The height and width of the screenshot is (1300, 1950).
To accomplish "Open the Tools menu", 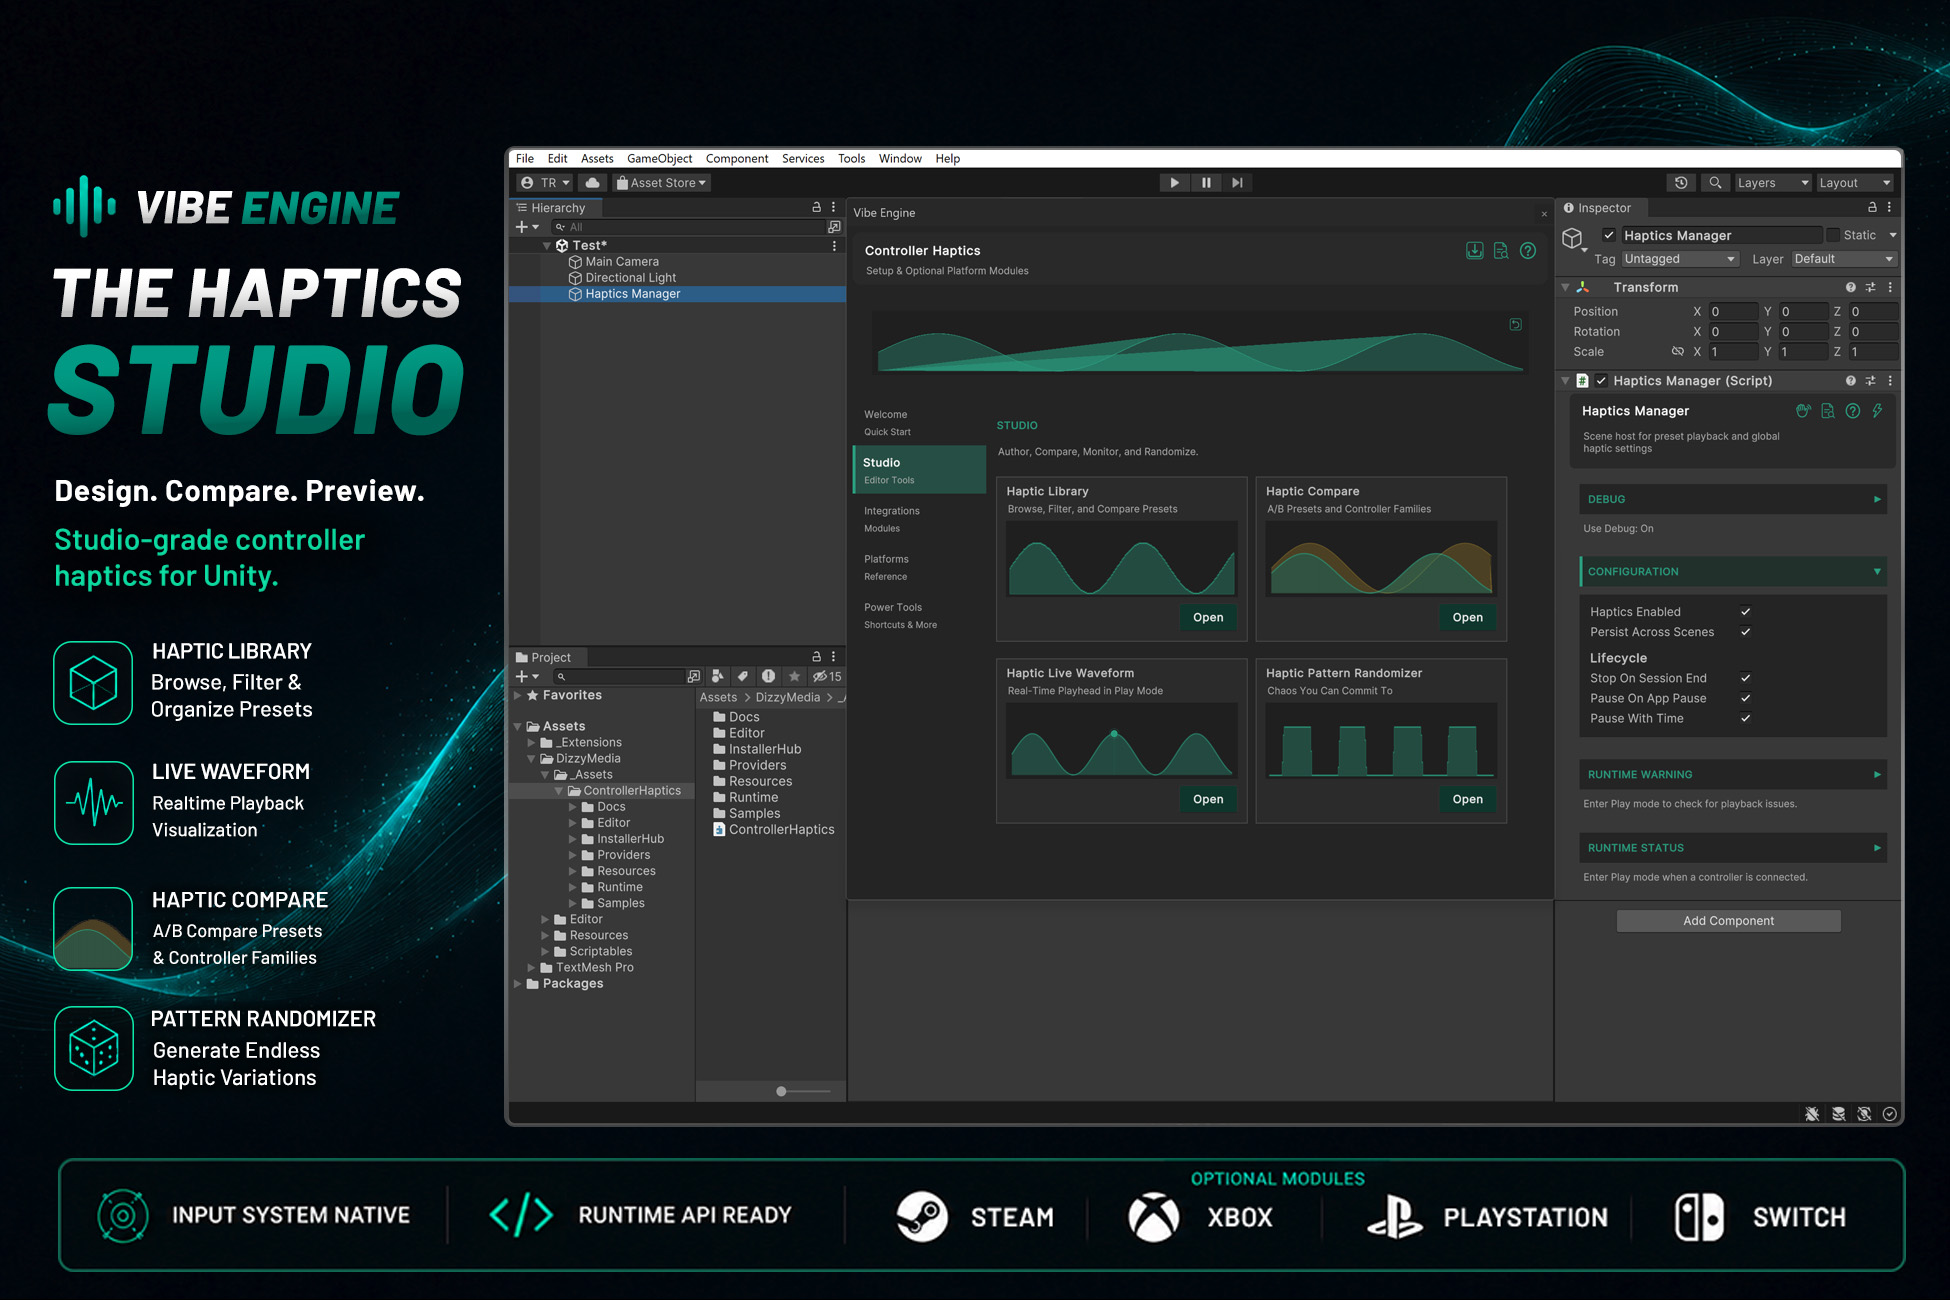I will (851, 159).
